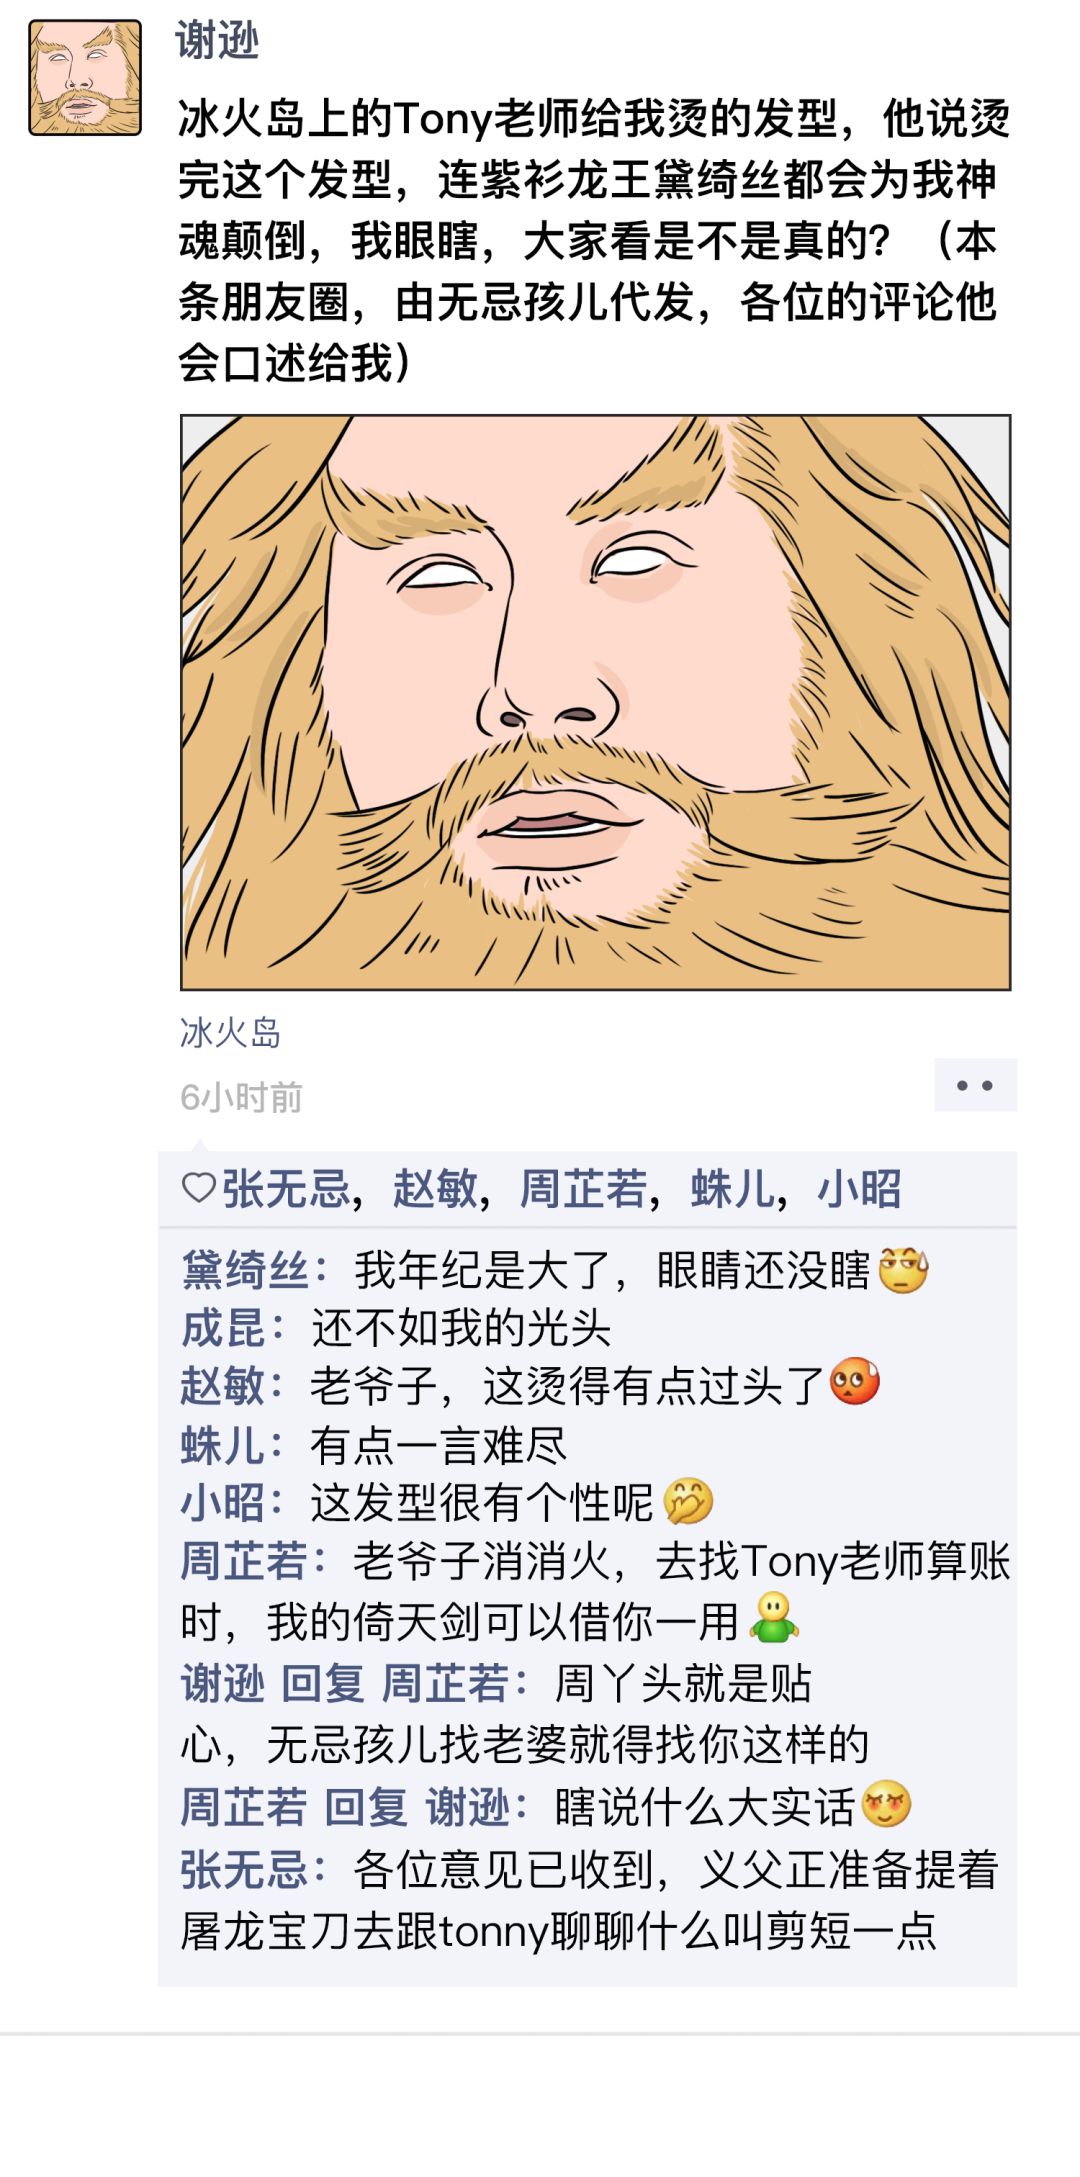Screen dimensions: 1080x2177
Task: Open 张无忌's profile from the likes list
Action: tap(286, 1189)
